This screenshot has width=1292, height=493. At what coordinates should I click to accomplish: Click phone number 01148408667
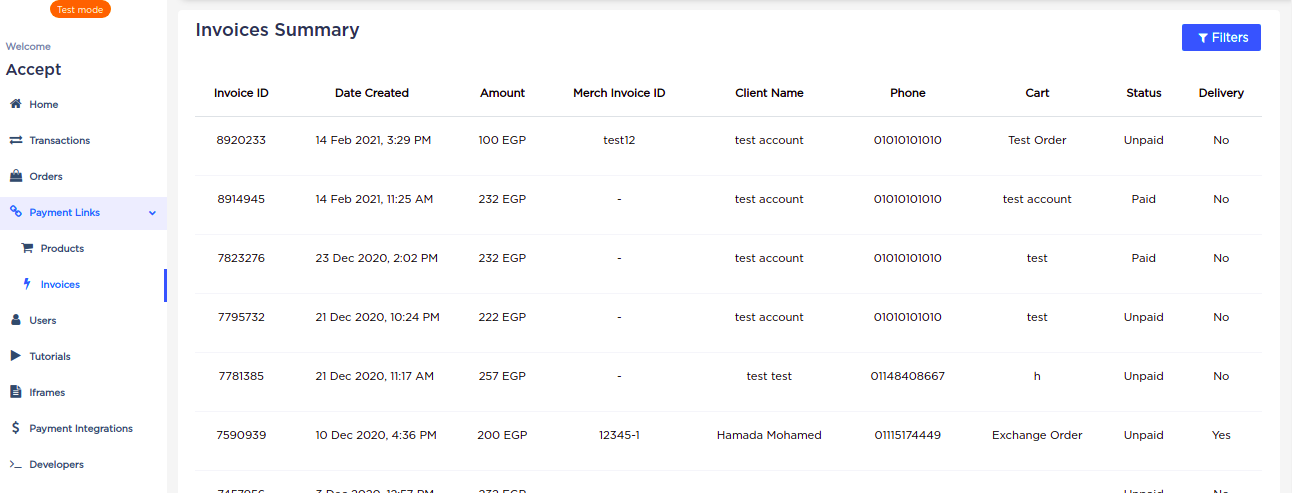[x=908, y=376]
